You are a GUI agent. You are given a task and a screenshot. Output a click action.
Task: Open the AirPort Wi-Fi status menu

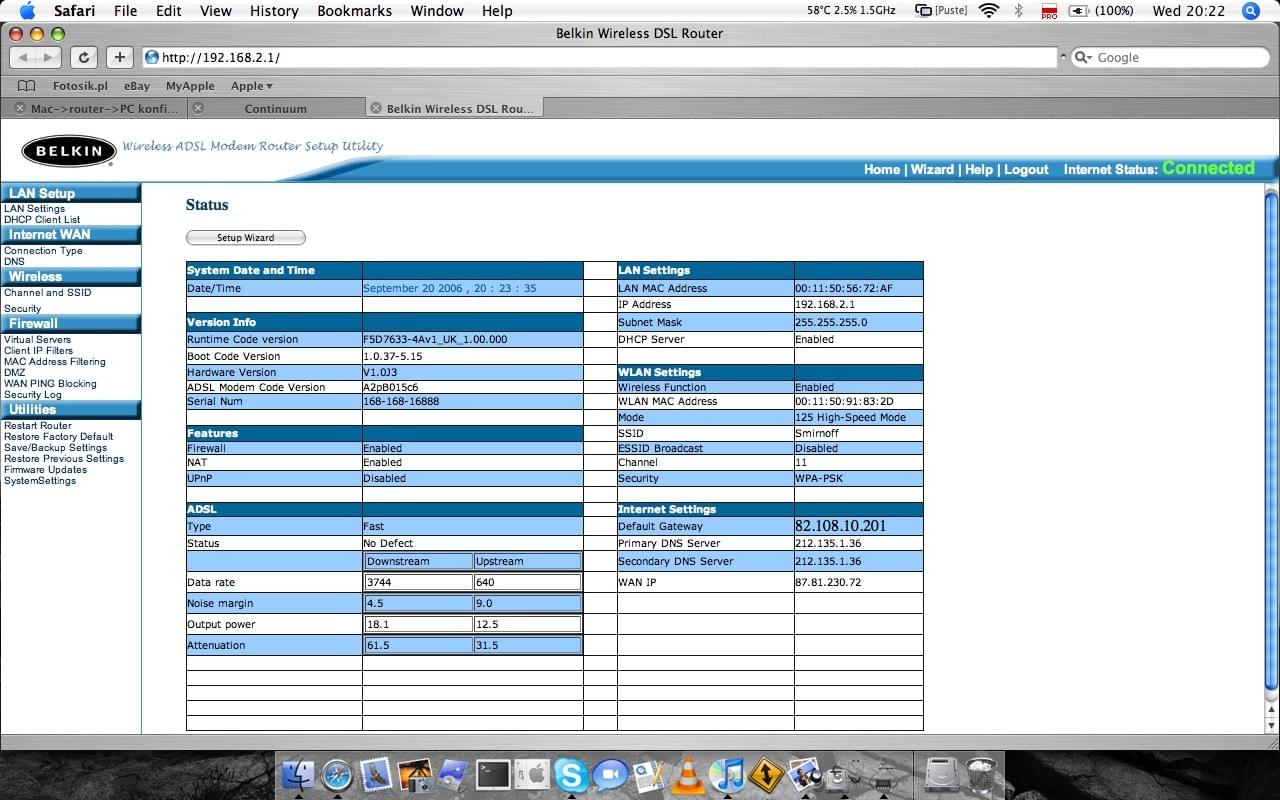[989, 11]
